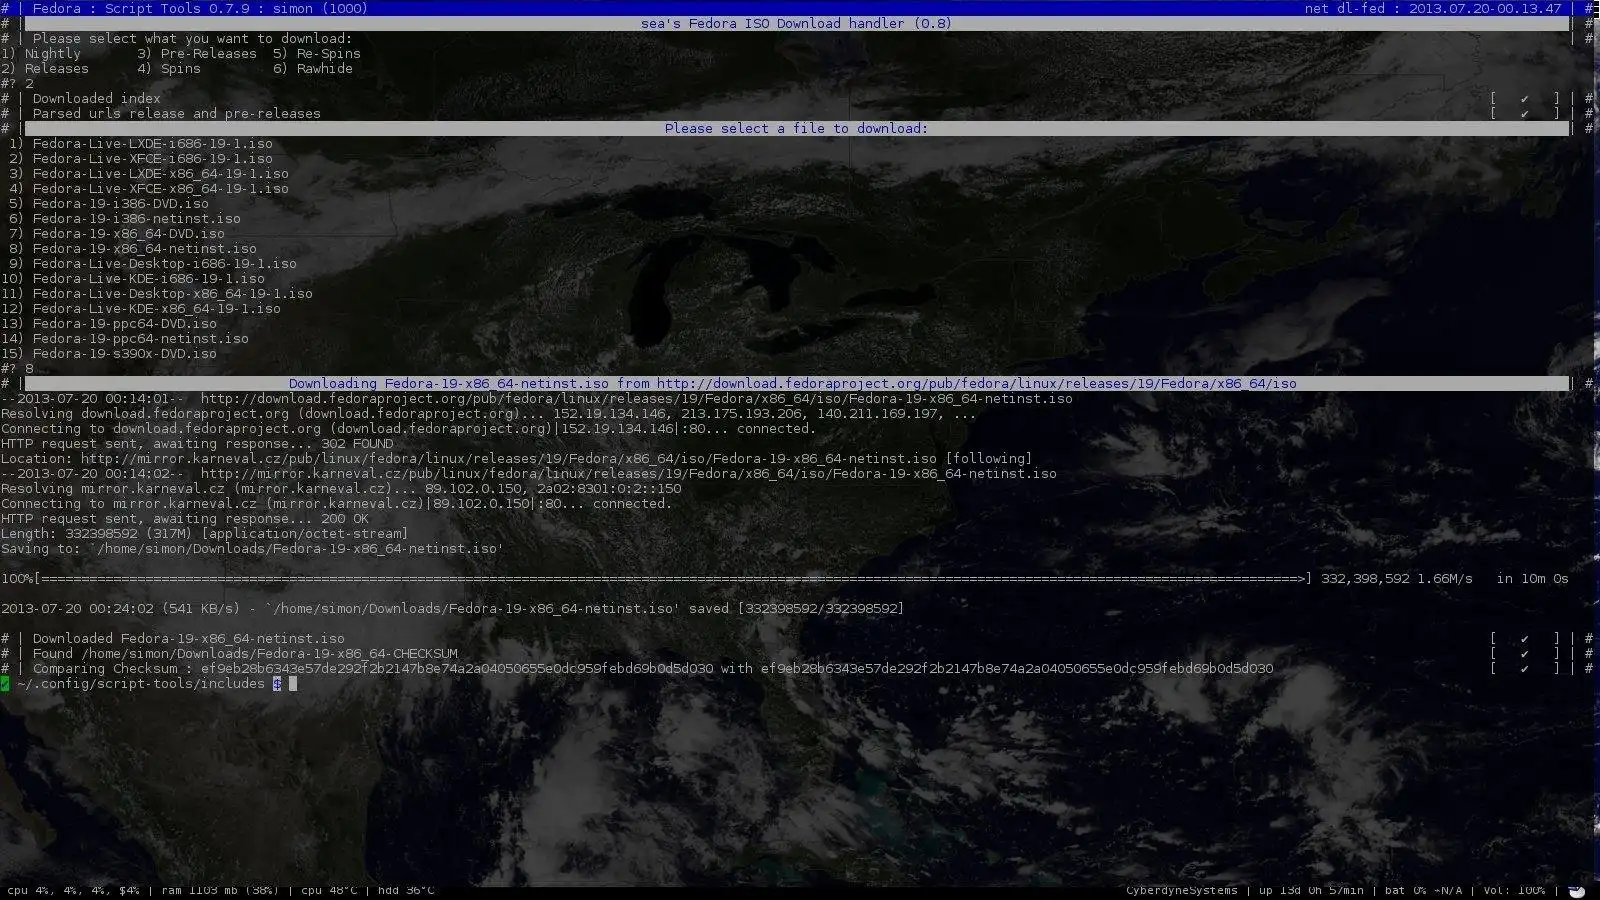Click list entry 'Fedora-19-i386-DVD.iso'
This screenshot has width=1600, height=900.
121,204
